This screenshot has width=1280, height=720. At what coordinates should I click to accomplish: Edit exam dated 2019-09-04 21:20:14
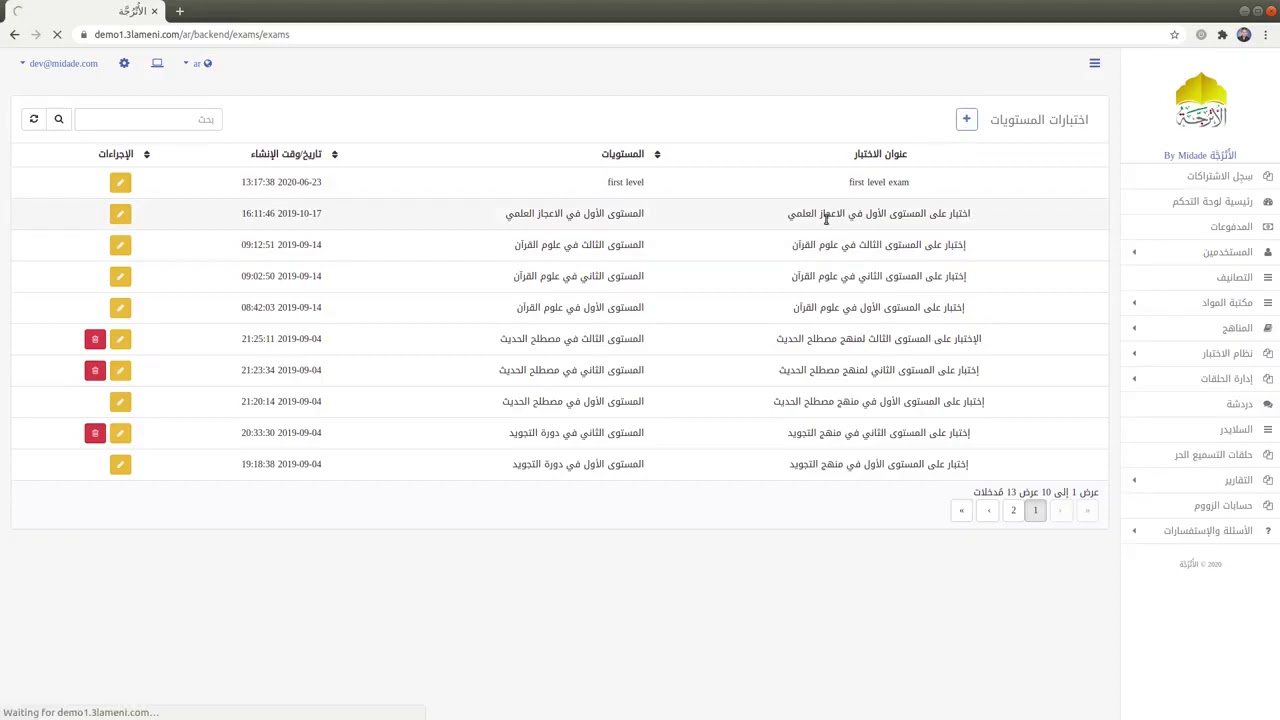(120, 402)
